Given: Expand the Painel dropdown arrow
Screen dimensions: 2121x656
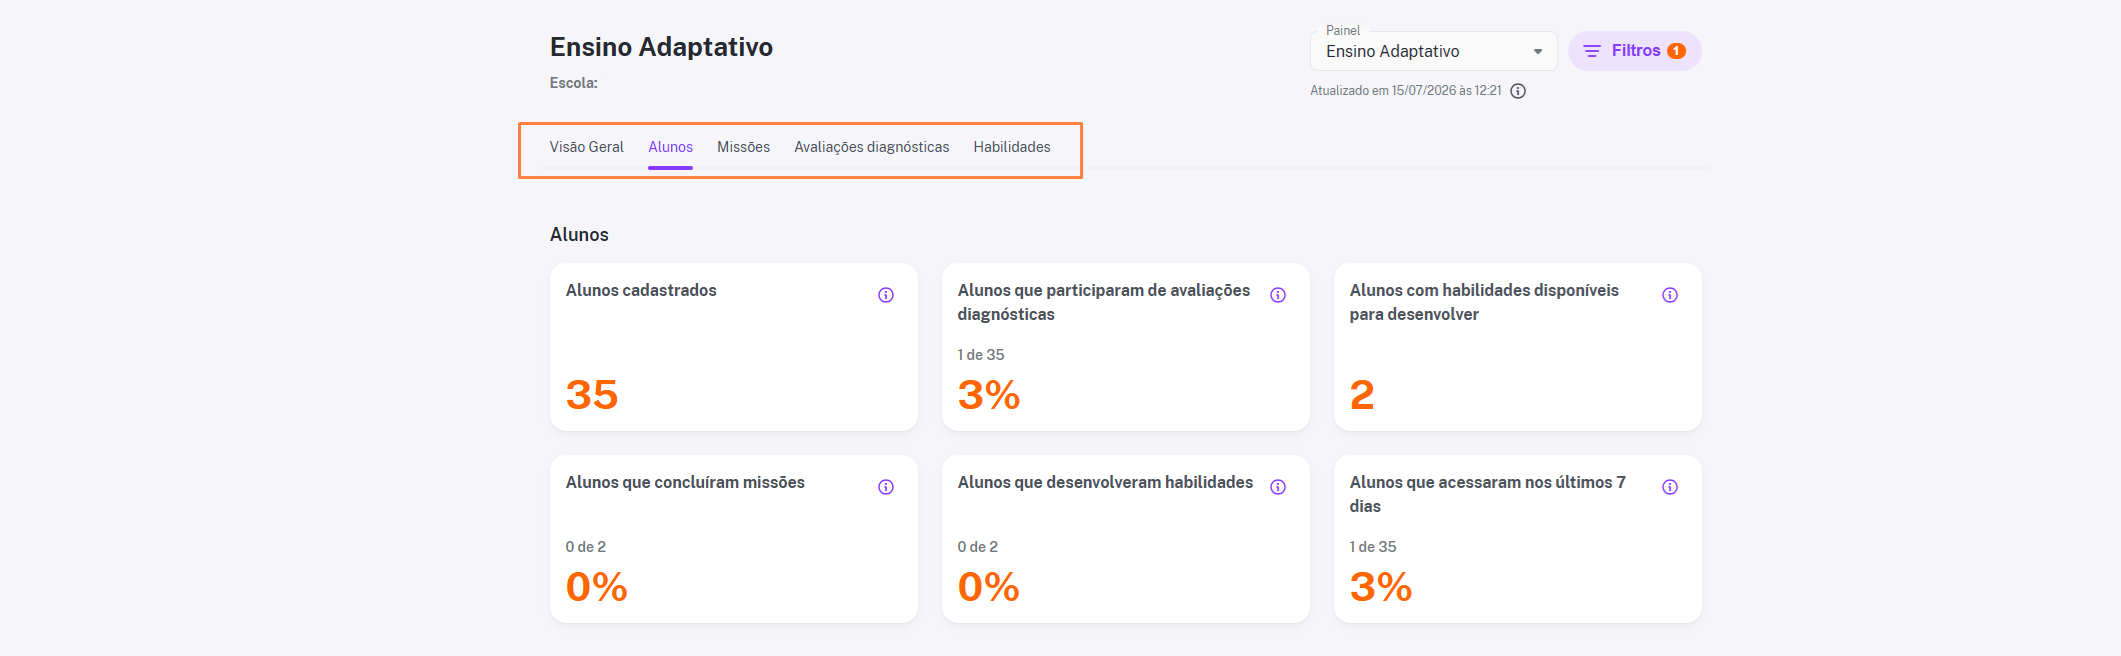Looking at the screenshot, I should click(1538, 51).
